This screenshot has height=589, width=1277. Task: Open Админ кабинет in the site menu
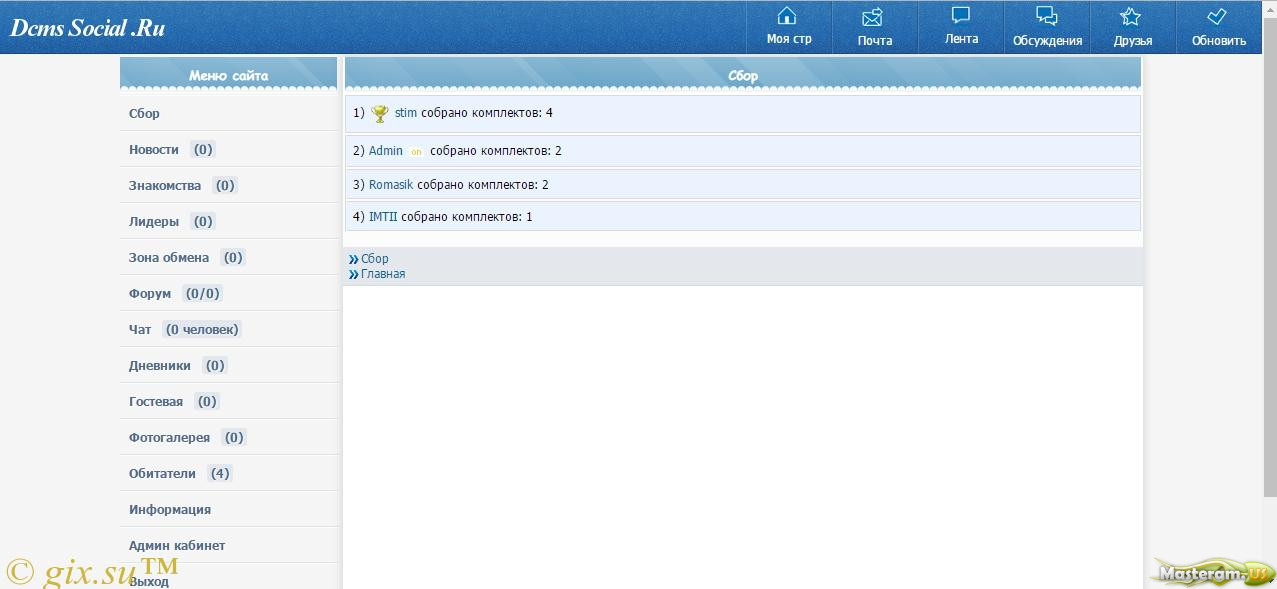[177, 546]
